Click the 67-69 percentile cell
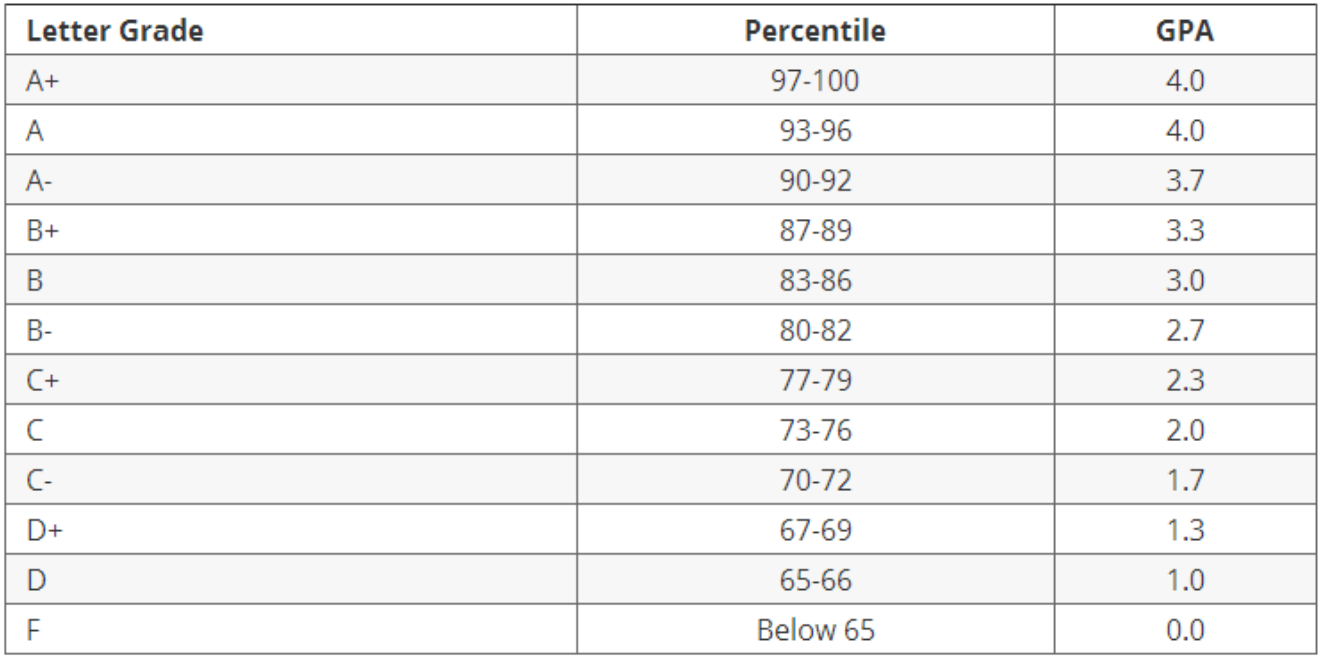This screenshot has height=660, width=1326. [x=815, y=531]
